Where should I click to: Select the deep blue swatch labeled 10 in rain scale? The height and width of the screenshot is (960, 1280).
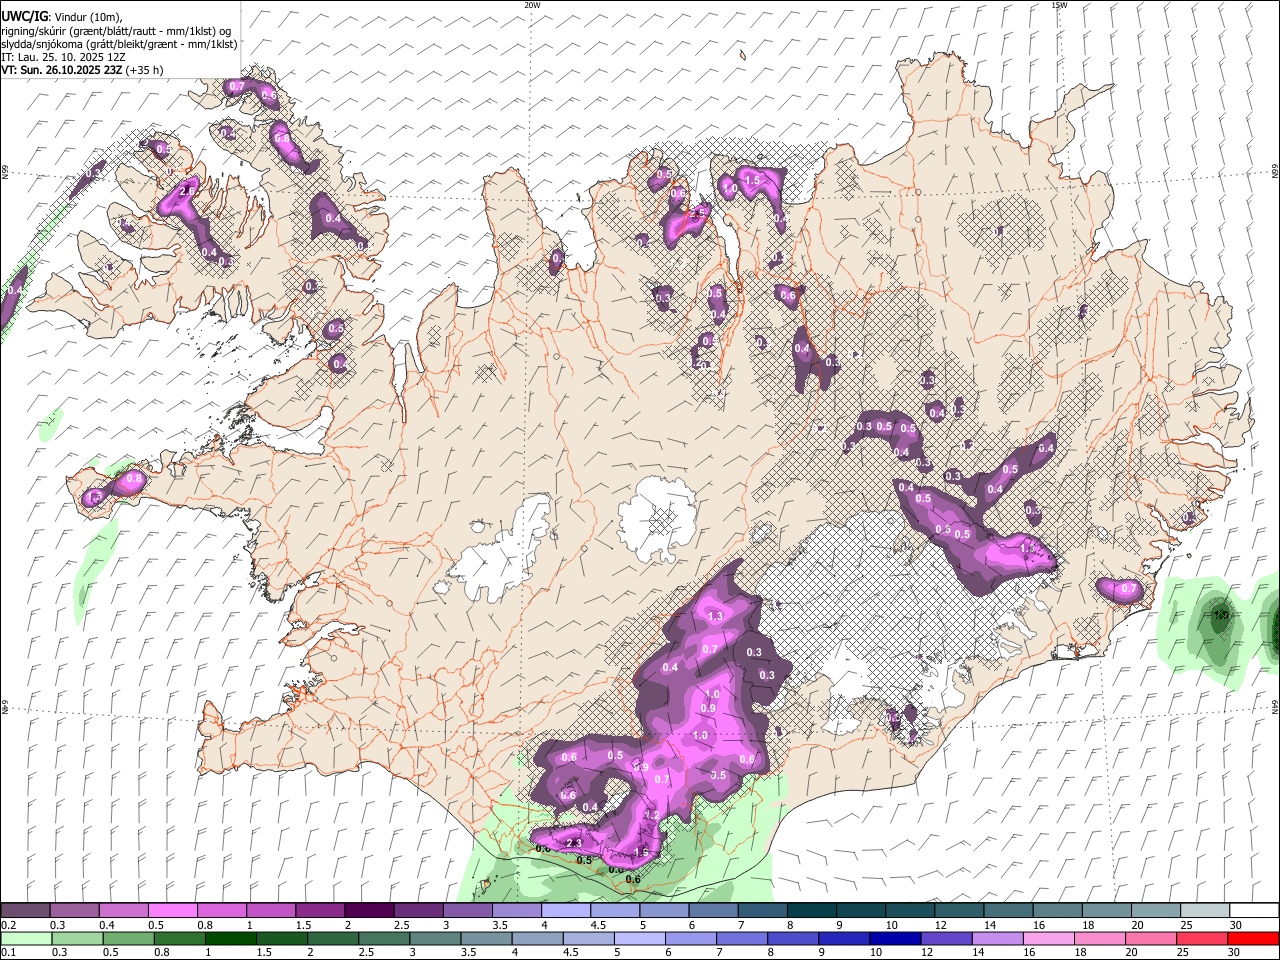click(x=894, y=938)
